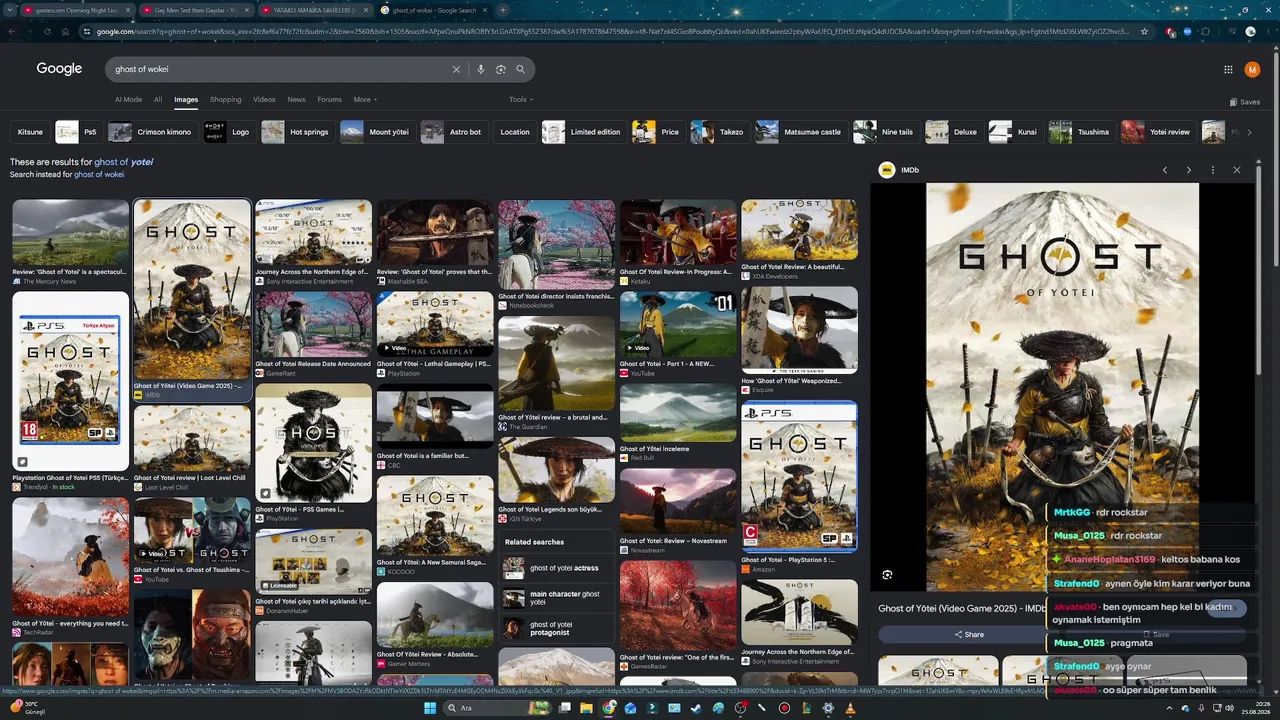Open the volume control in system tray
Image resolution: width=1280 pixels, height=720 pixels.
[1229, 708]
